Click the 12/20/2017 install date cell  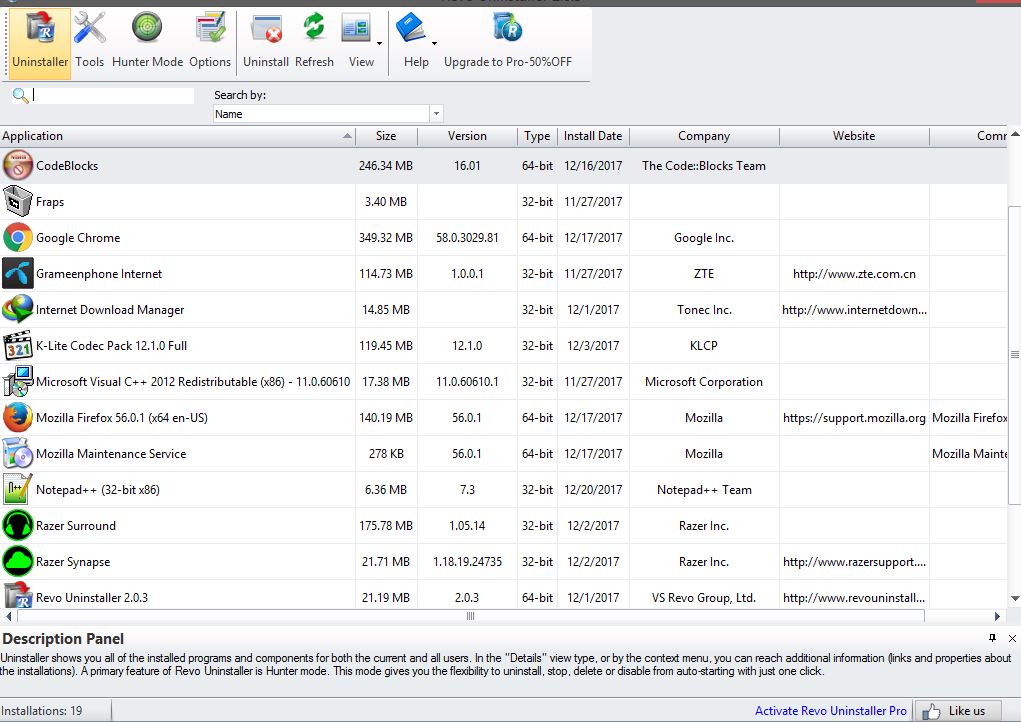[x=593, y=490]
